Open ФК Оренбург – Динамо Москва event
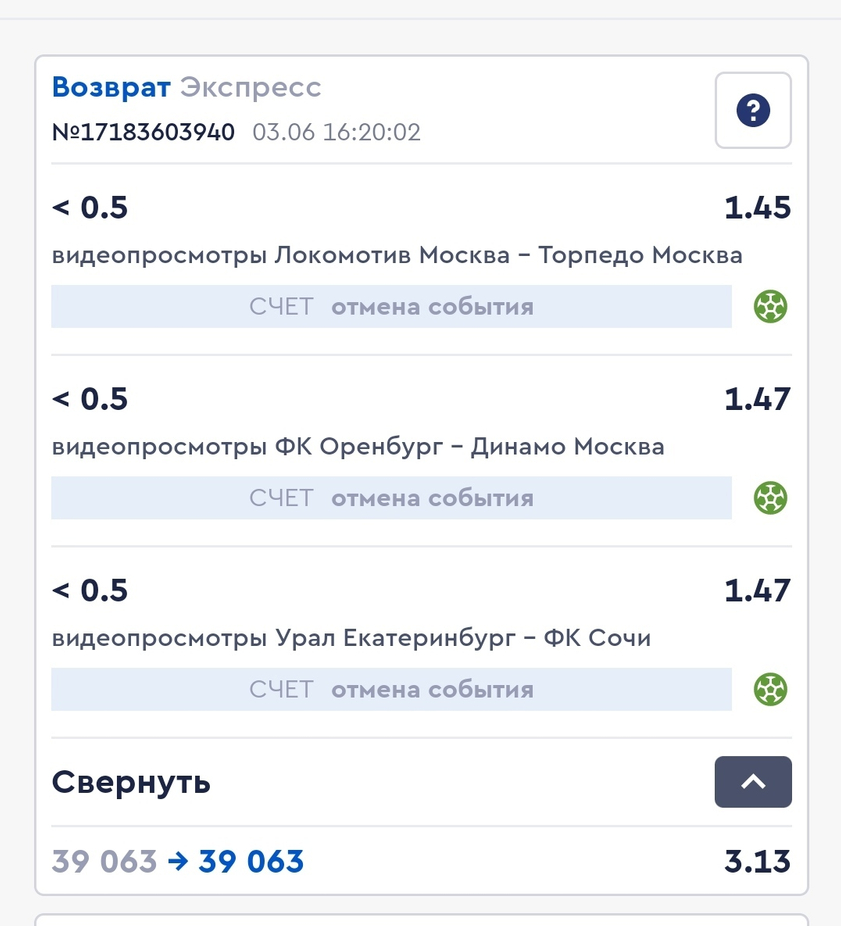841x926 pixels. (358, 447)
